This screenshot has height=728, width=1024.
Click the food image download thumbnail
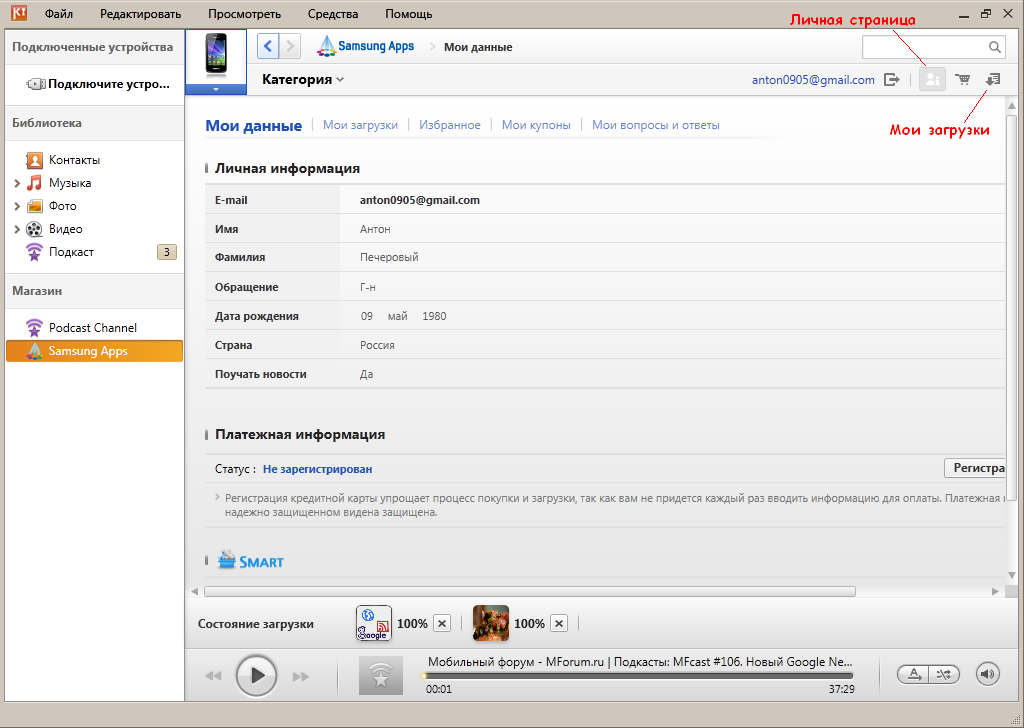(x=490, y=623)
